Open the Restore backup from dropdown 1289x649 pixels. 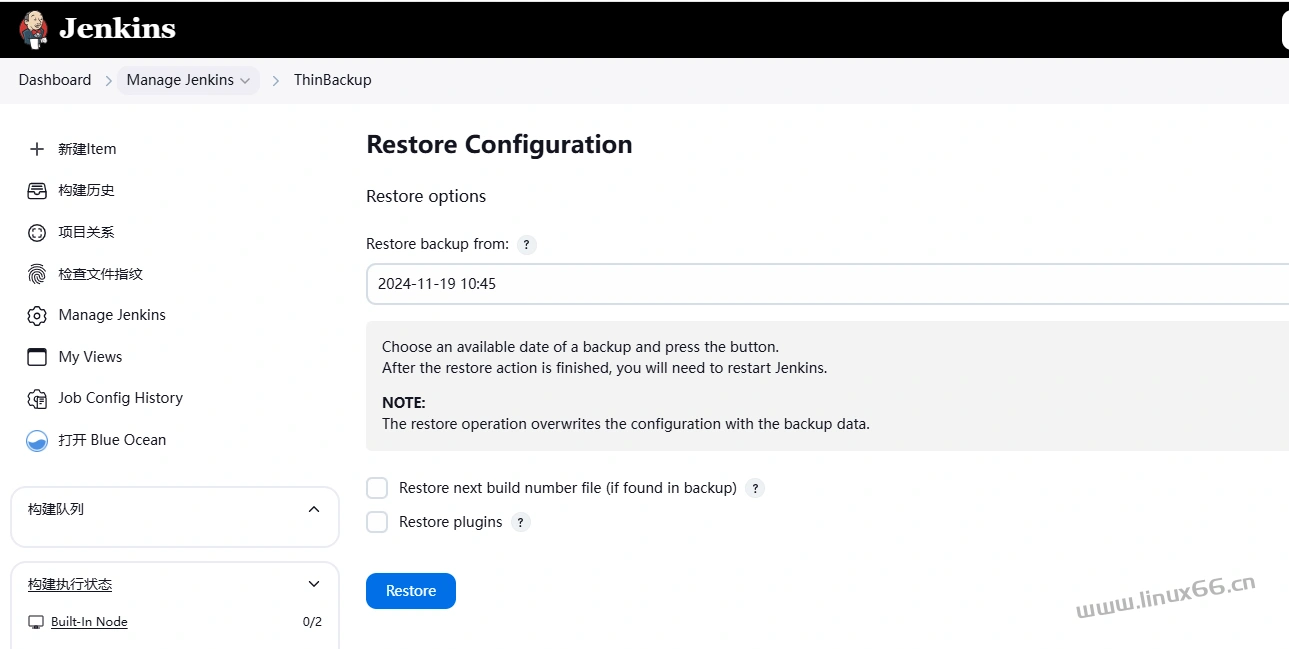point(827,284)
